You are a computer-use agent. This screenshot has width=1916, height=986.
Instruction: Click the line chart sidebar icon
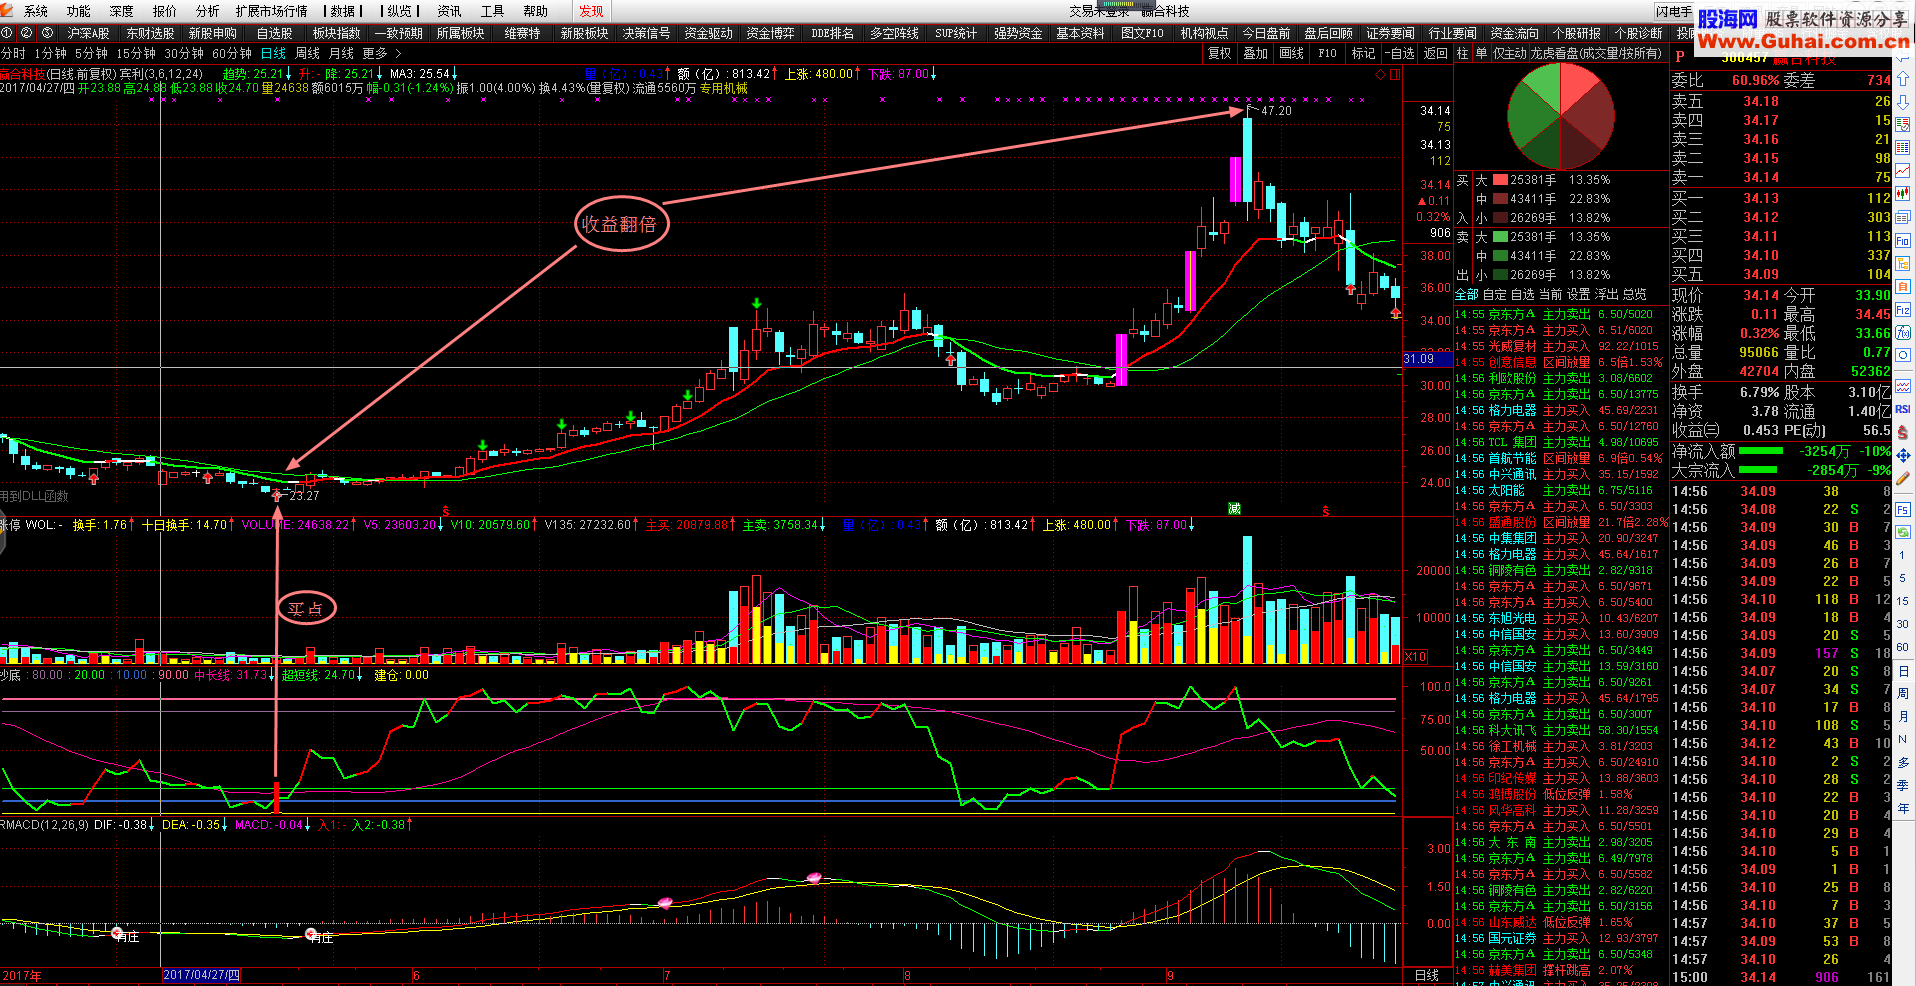1902,171
